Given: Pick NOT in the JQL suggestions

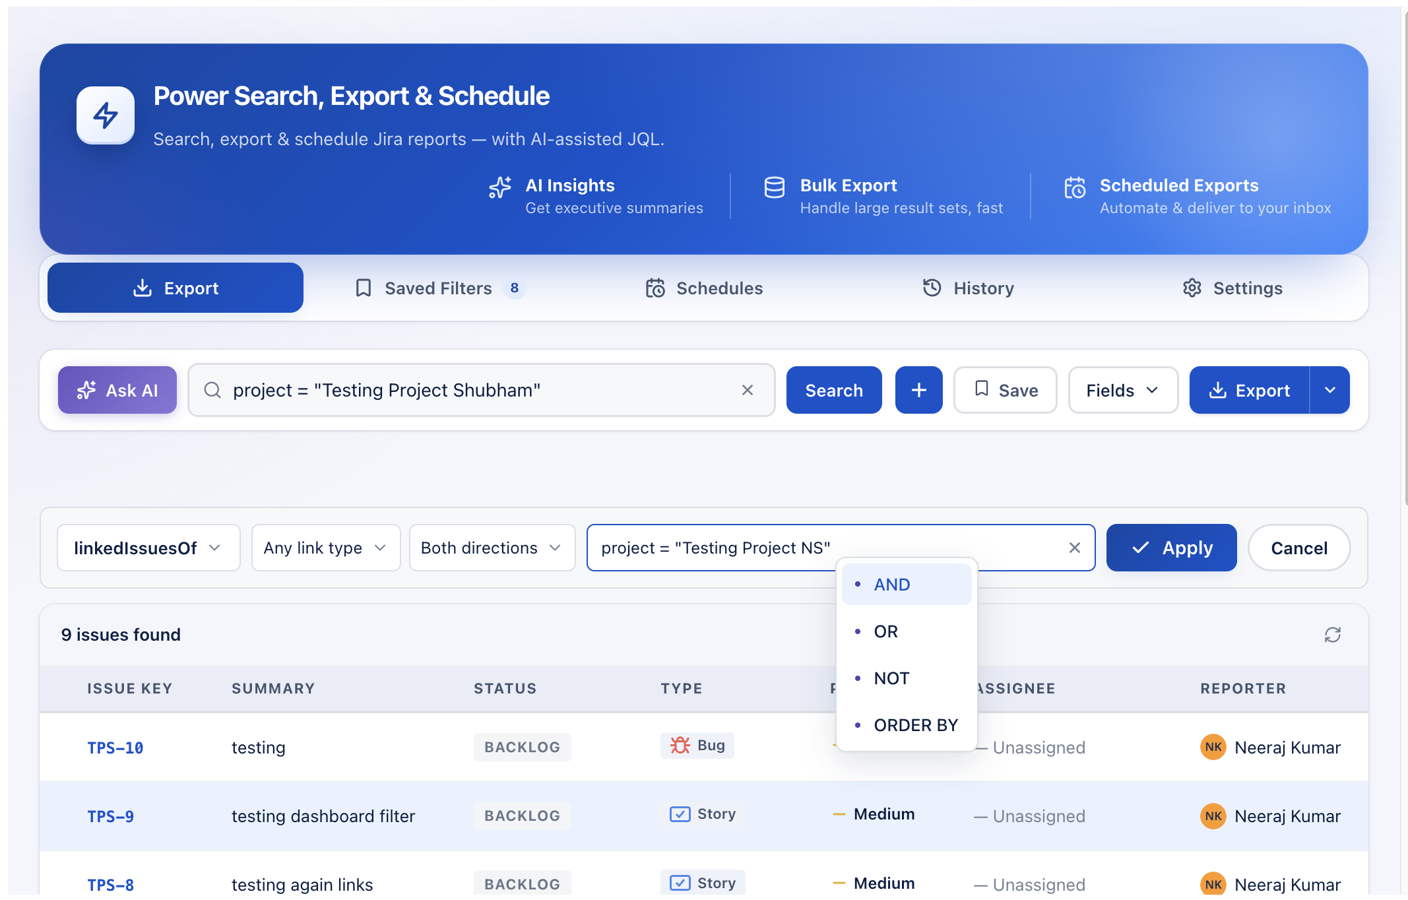Looking at the screenshot, I should coord(906,678).
